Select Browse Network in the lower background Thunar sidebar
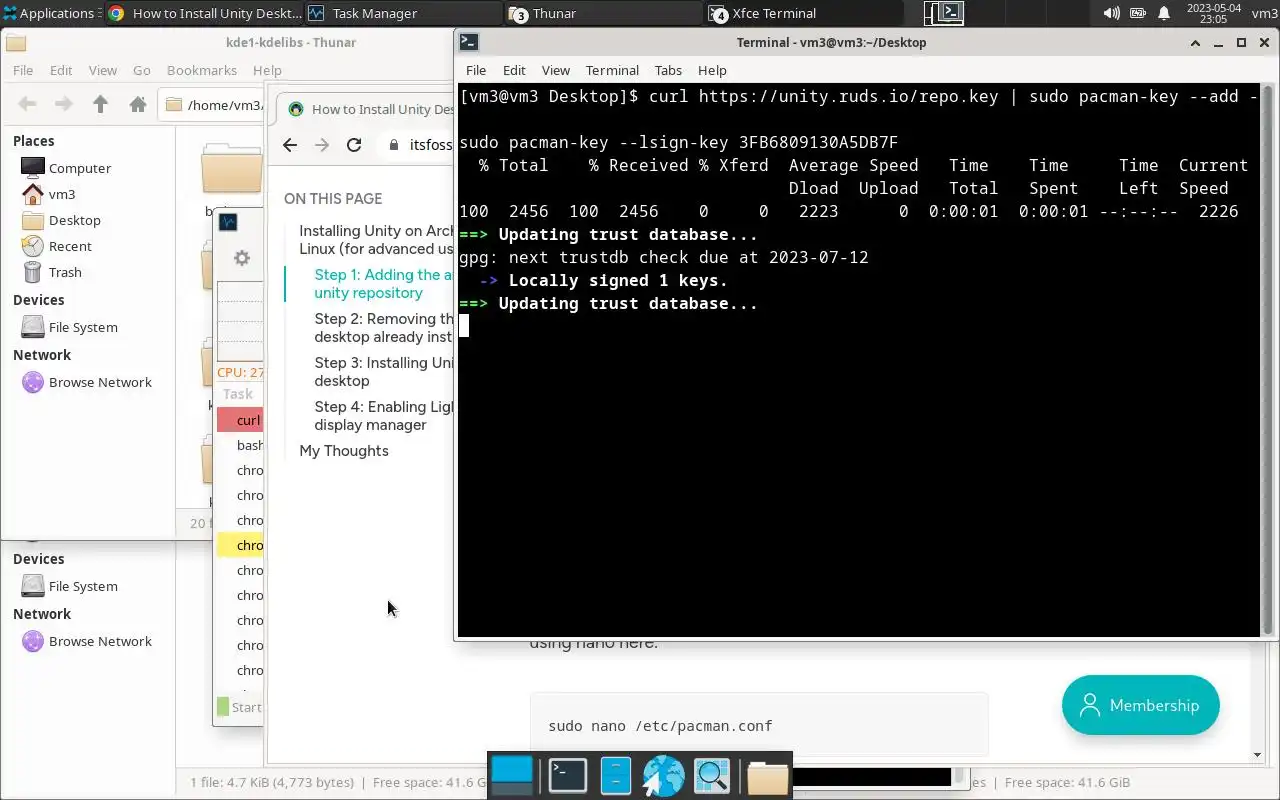The width and height of the screenshot is (1280, 800). click(x=88, y=641)
